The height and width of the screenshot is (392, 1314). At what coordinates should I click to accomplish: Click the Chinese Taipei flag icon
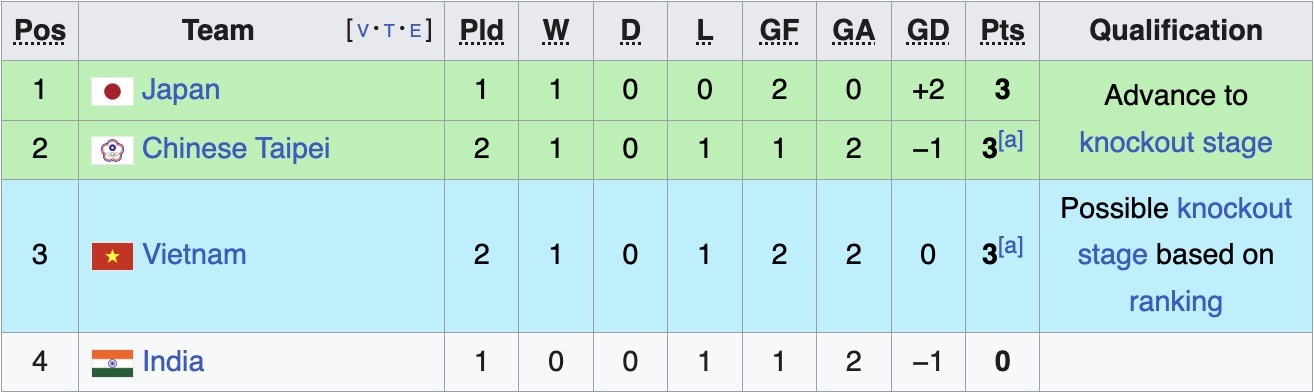[112, 151]
